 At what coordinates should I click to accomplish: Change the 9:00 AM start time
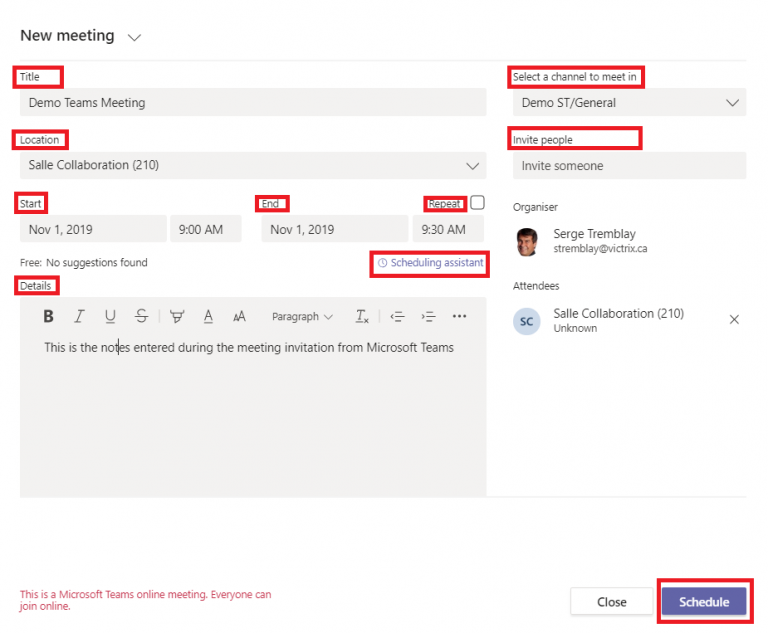[206, 229]
